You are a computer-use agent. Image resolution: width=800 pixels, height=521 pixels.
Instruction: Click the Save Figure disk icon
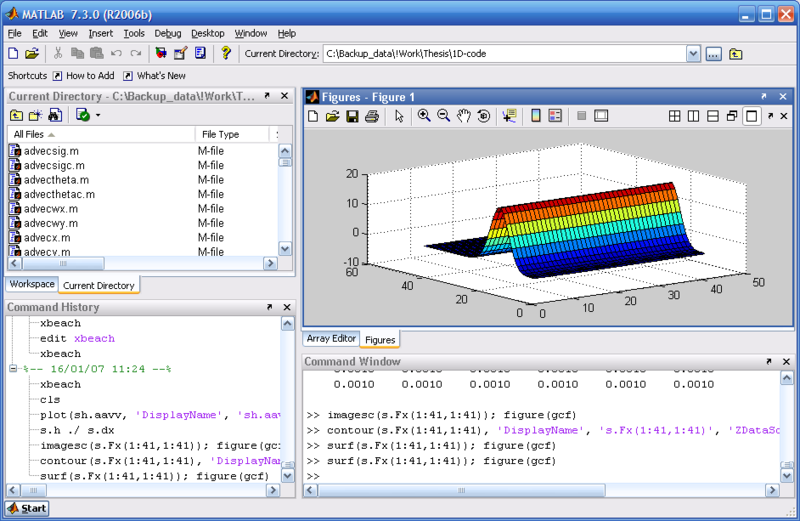352,116
